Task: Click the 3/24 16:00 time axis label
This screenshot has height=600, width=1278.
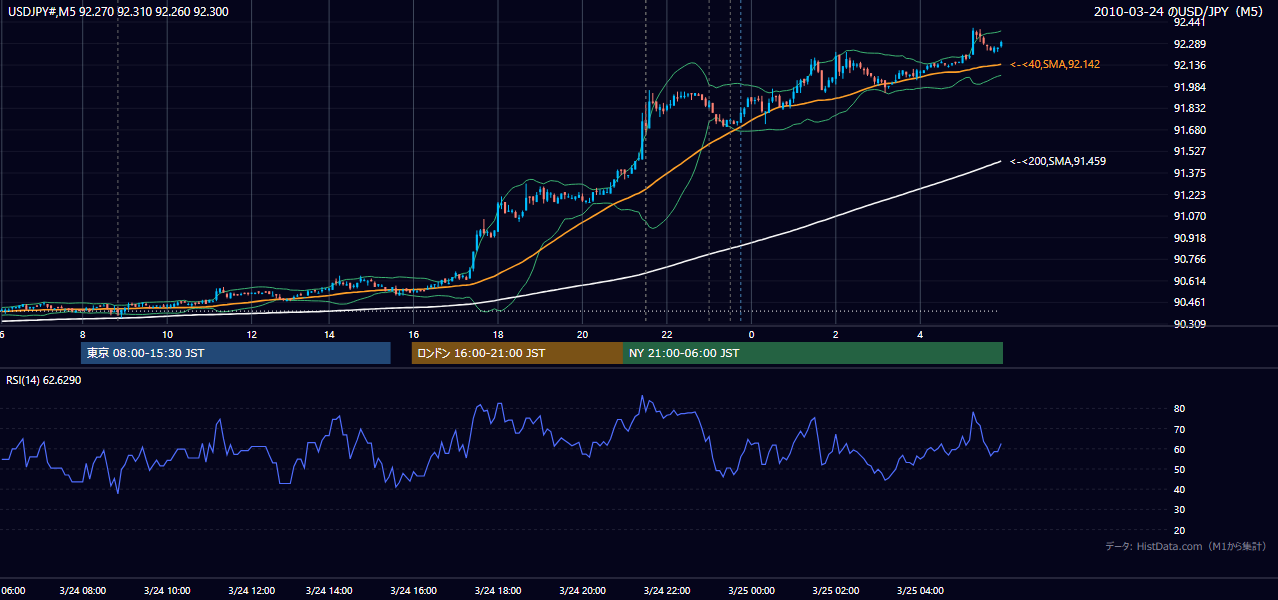Action: click(413, 591)
